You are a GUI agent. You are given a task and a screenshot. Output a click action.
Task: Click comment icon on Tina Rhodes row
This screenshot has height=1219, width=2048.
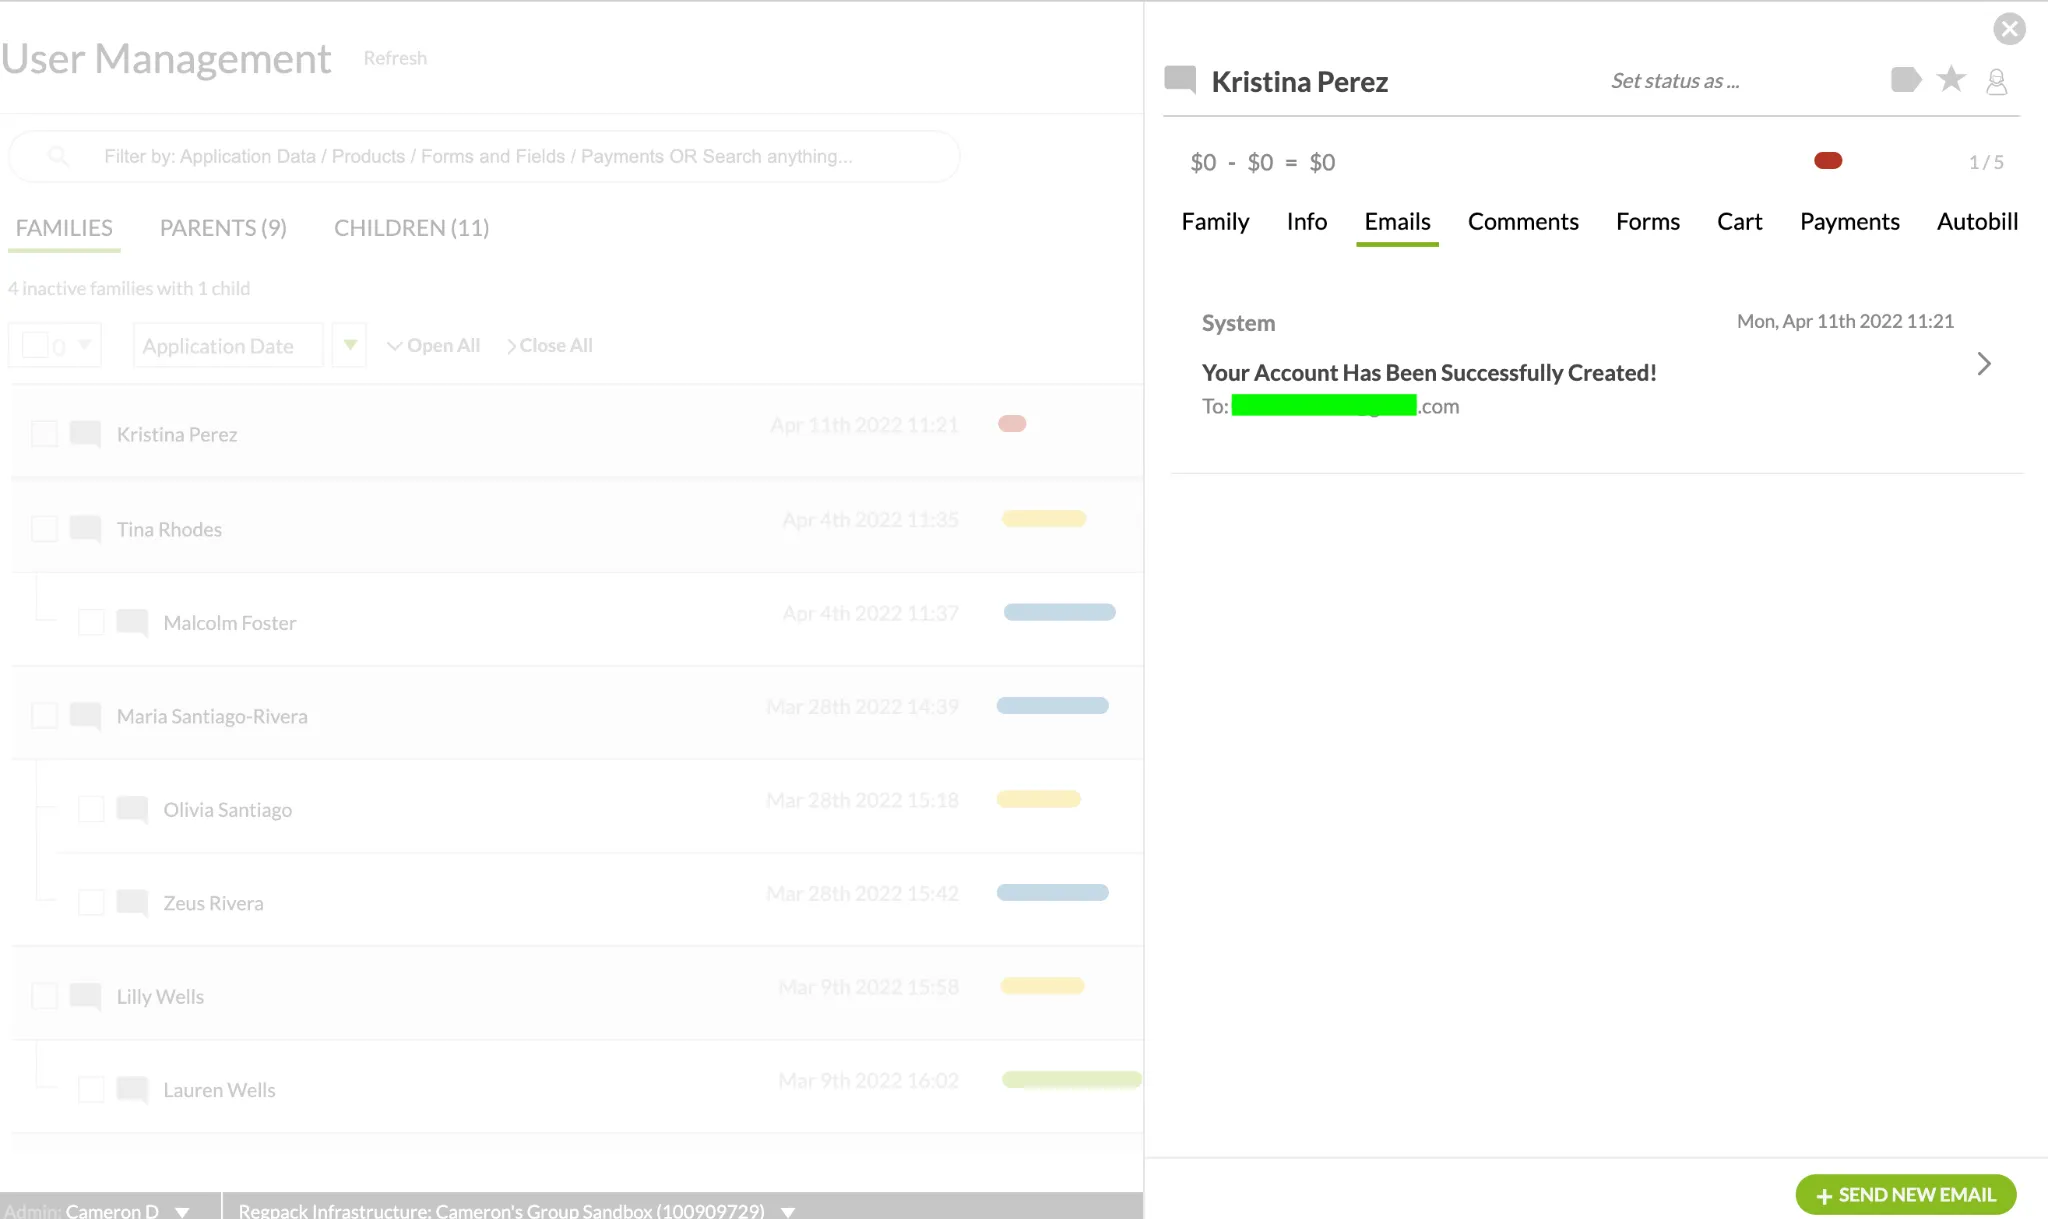(86, 528)
